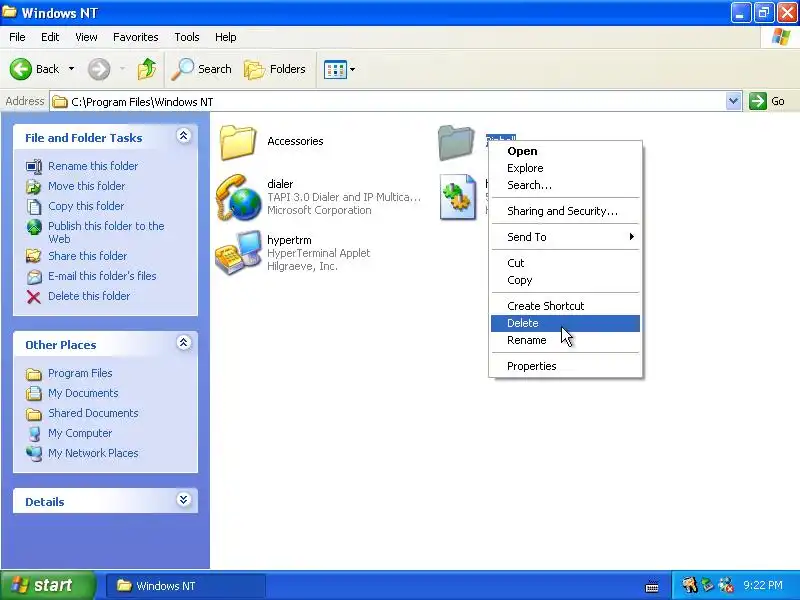Image resolution: width=800 pixels, height=600 pixels.
Task: Click the E-mail envelope icon
Action: click(x=34, y=276)
